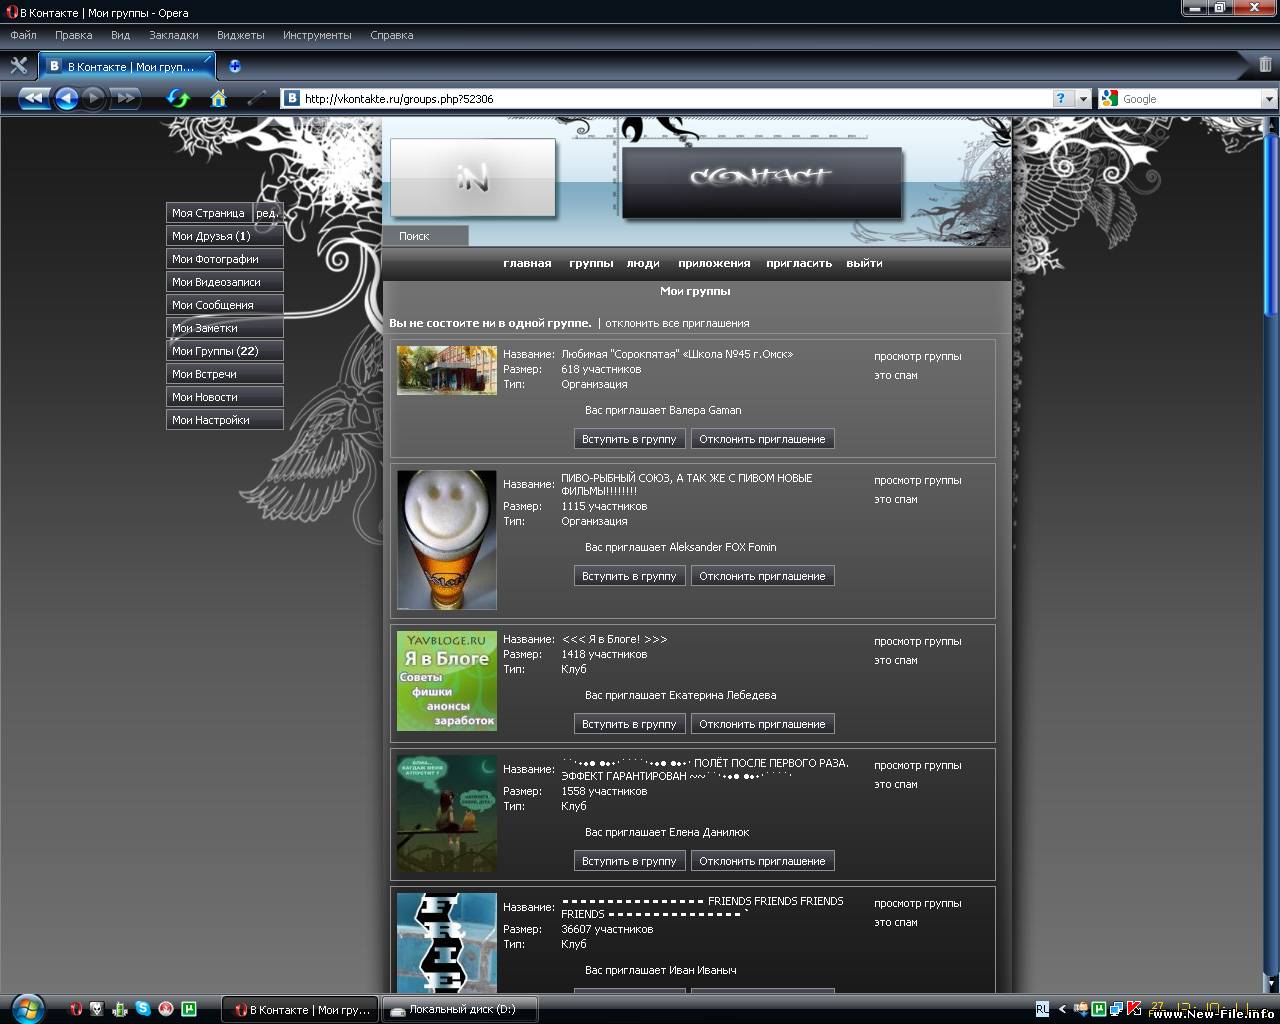1280x1024 pixels.
Task: Open the Мои Сообщения sidebar link
Action: coord(224,305)
